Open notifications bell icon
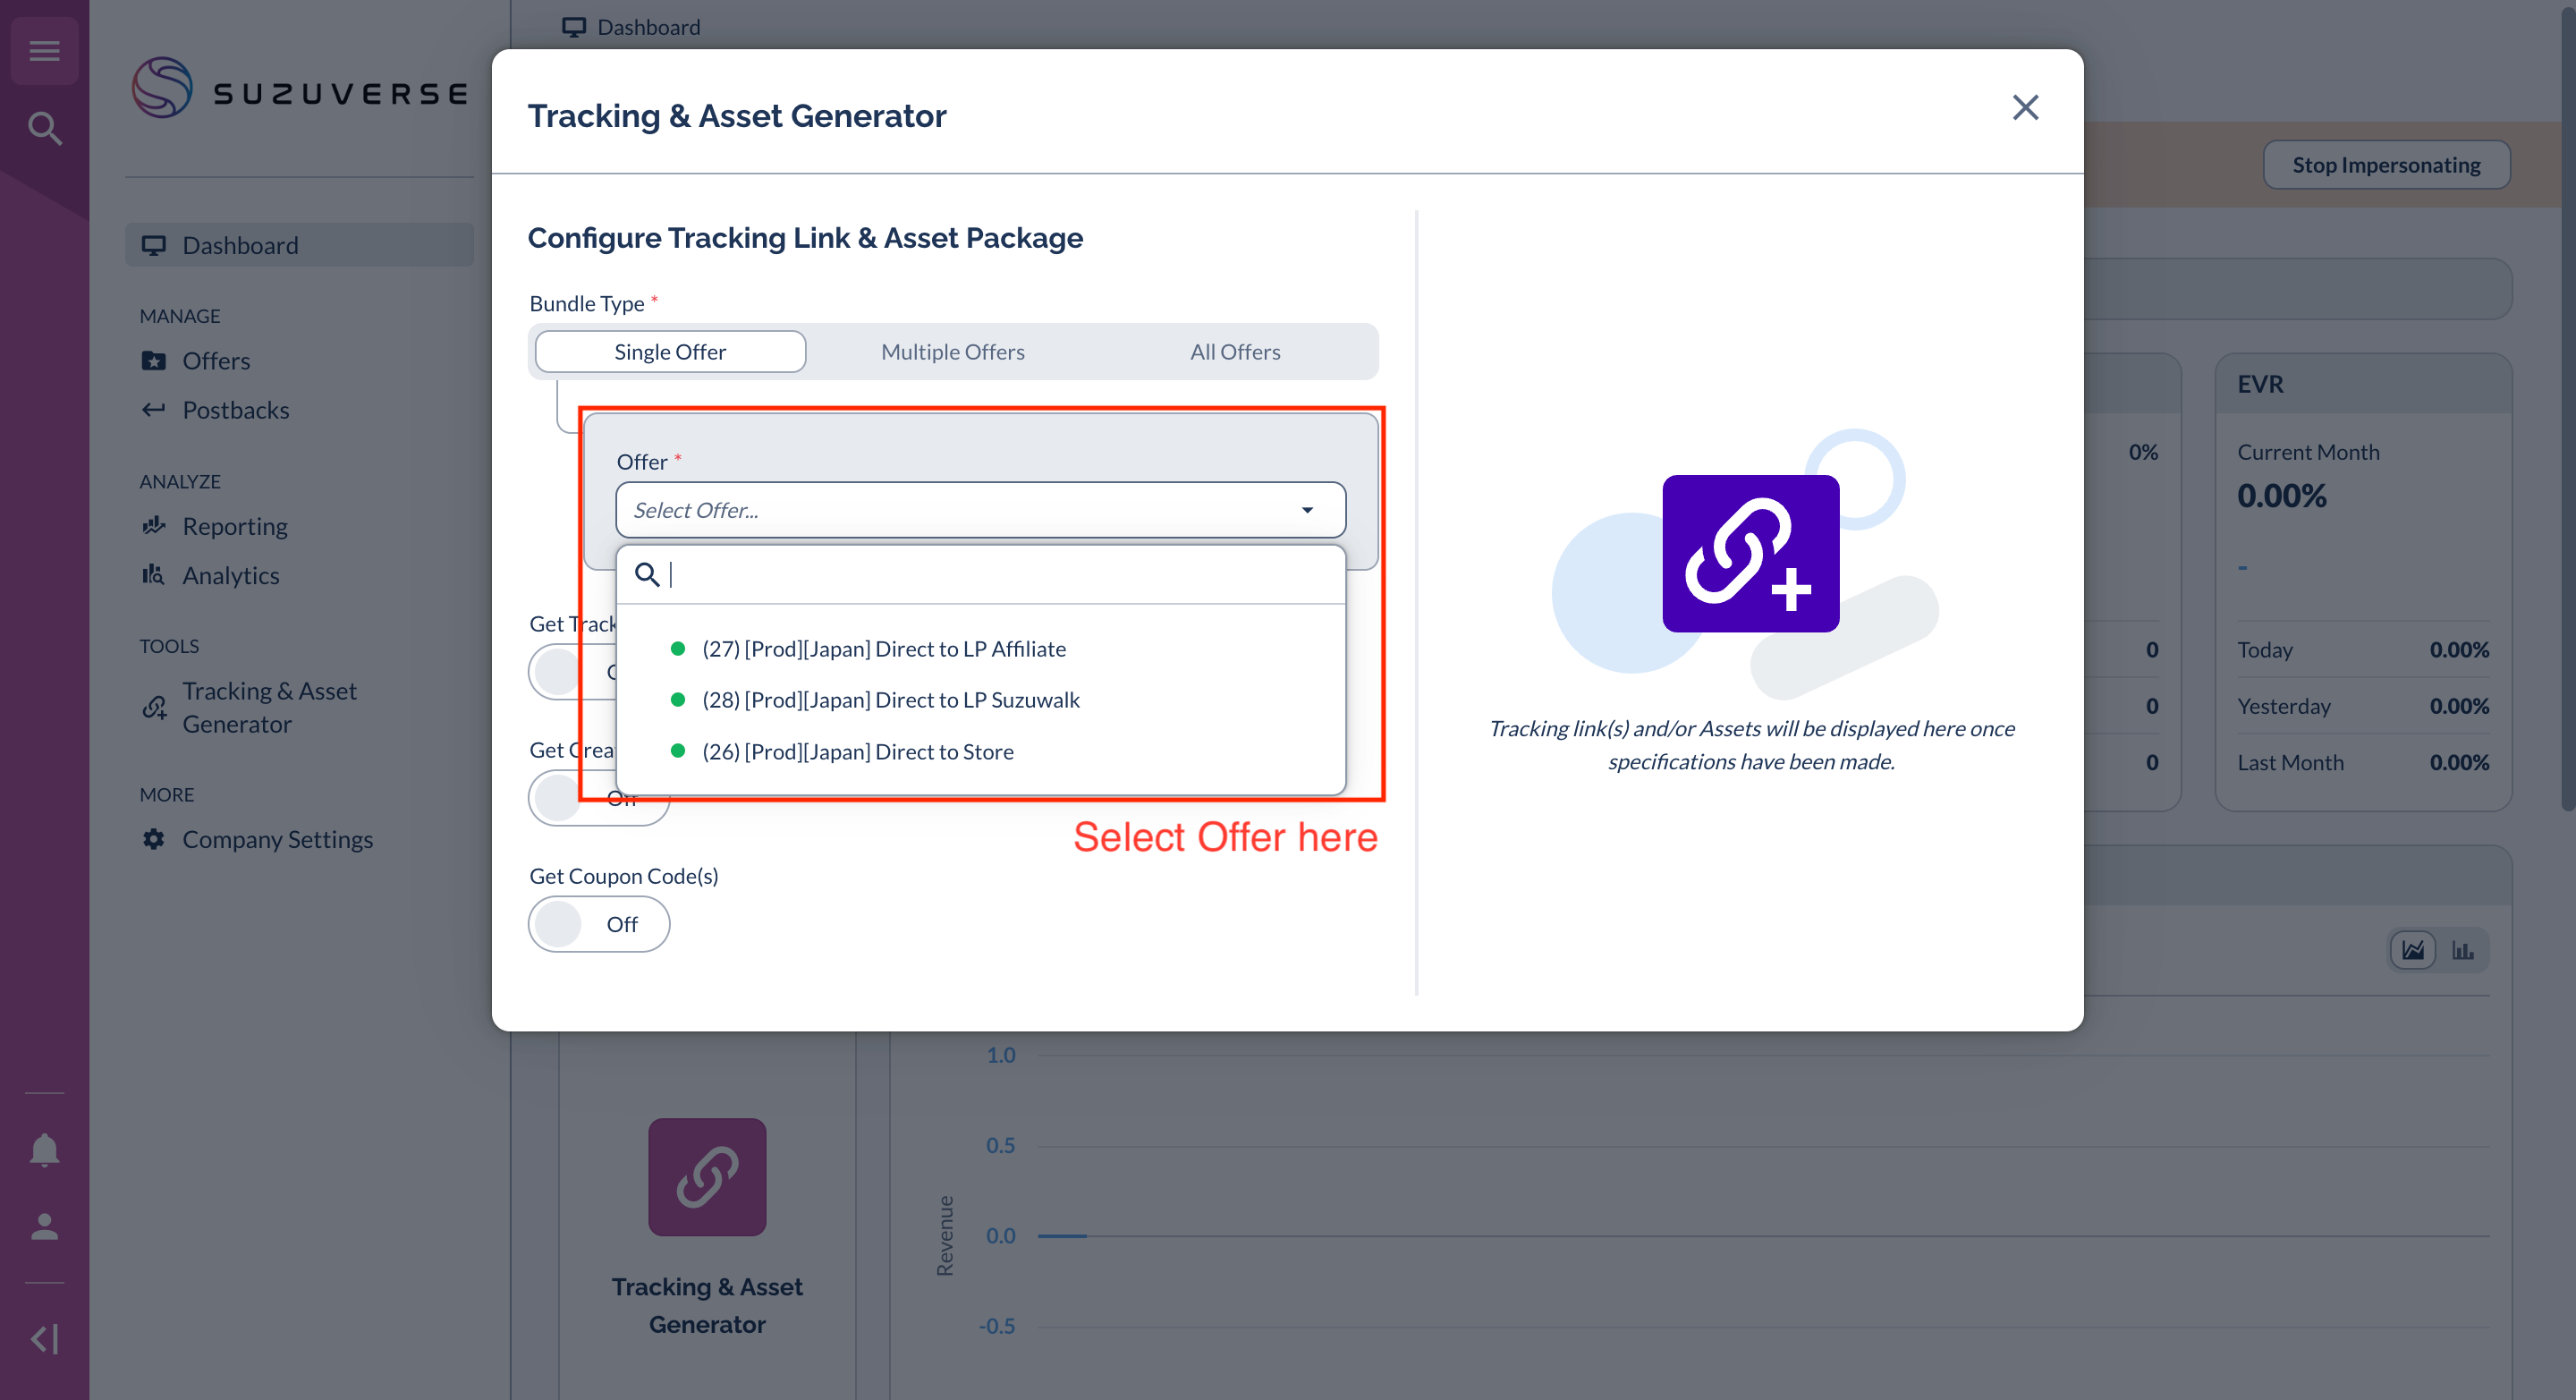2576x1400 pixels. point(44,1149)
